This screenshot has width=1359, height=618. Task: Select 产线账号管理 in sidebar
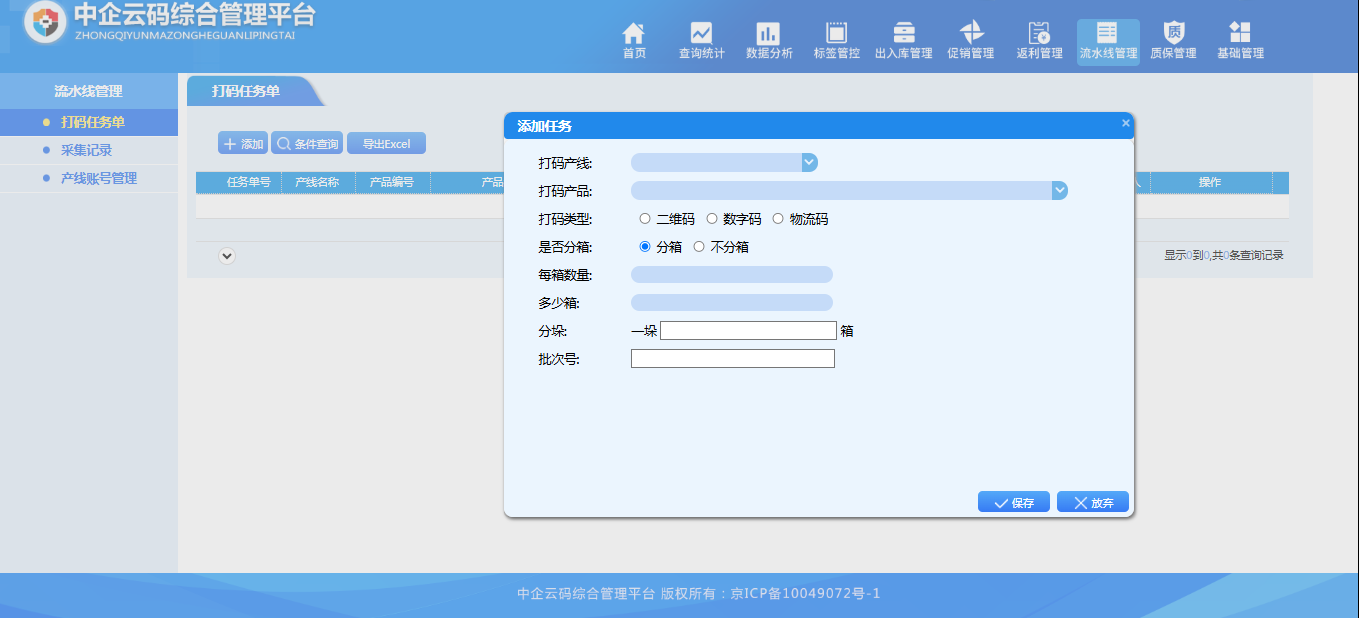(99, 178)
